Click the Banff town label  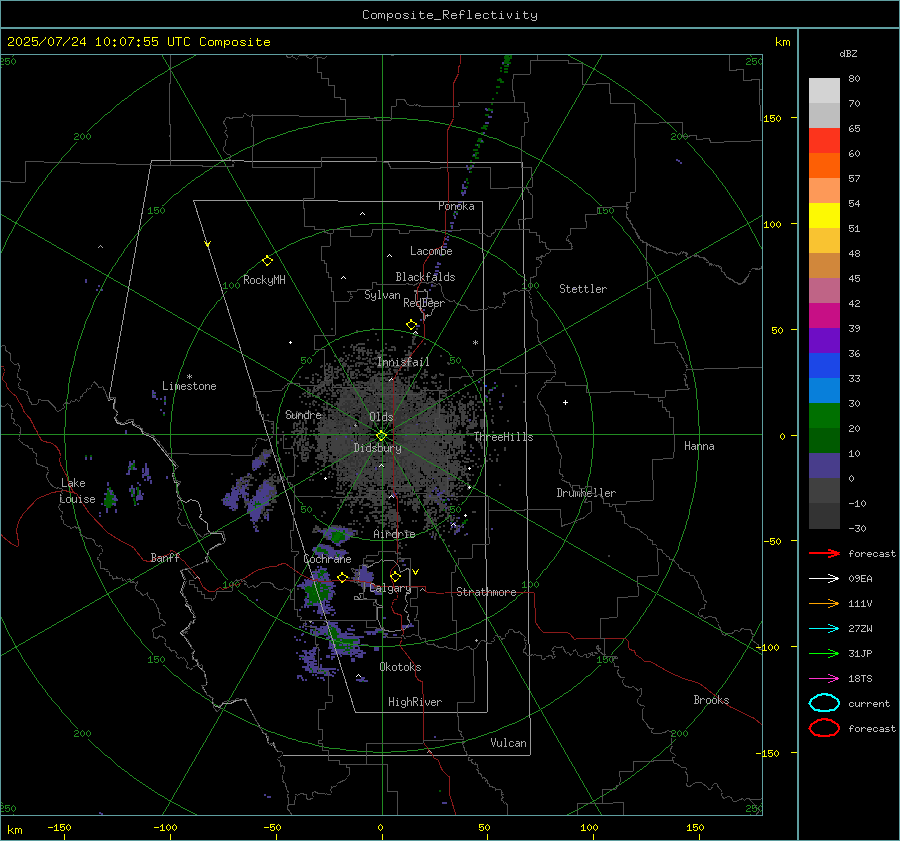[x=165, y=557]
